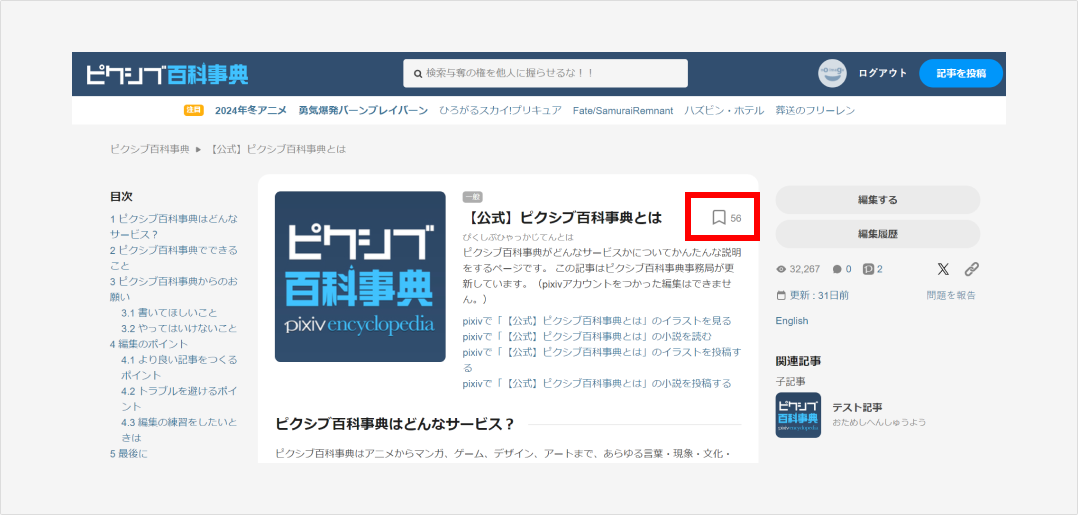Click the eye view count 32,267
The image size is (1078, 515).
tap(798, 270)
